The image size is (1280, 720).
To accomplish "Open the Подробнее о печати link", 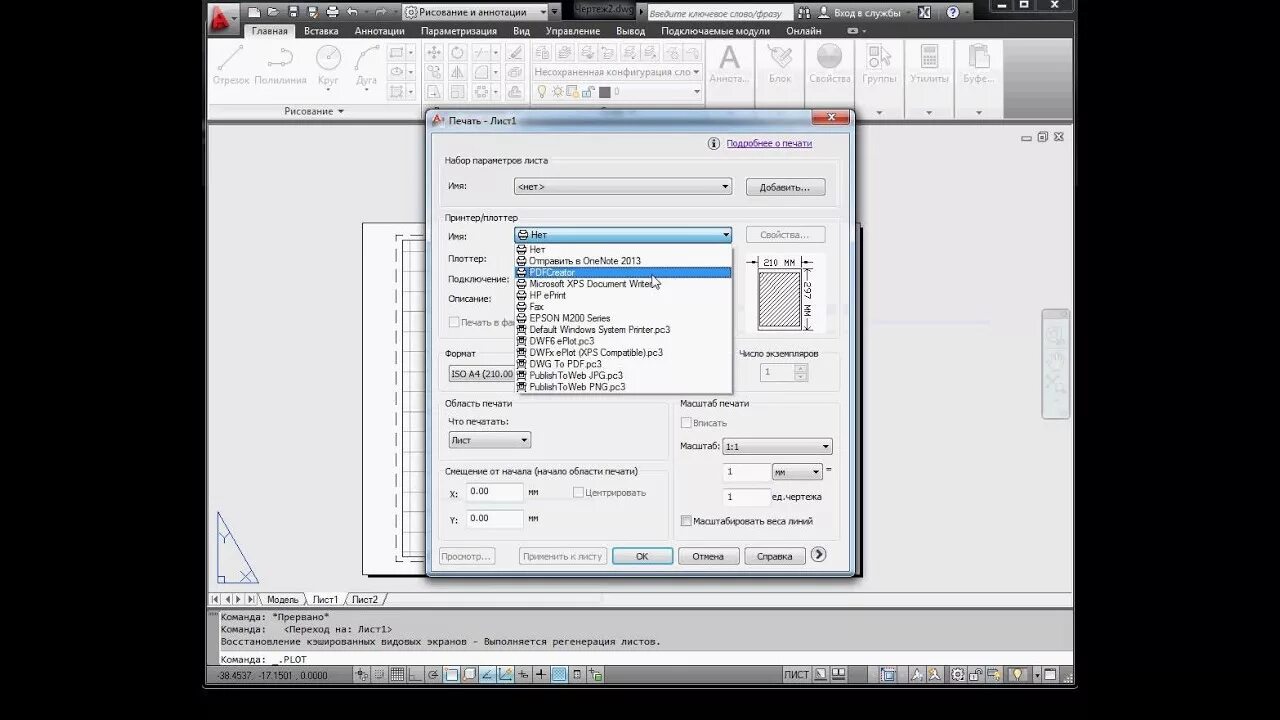I will point(769,143).
